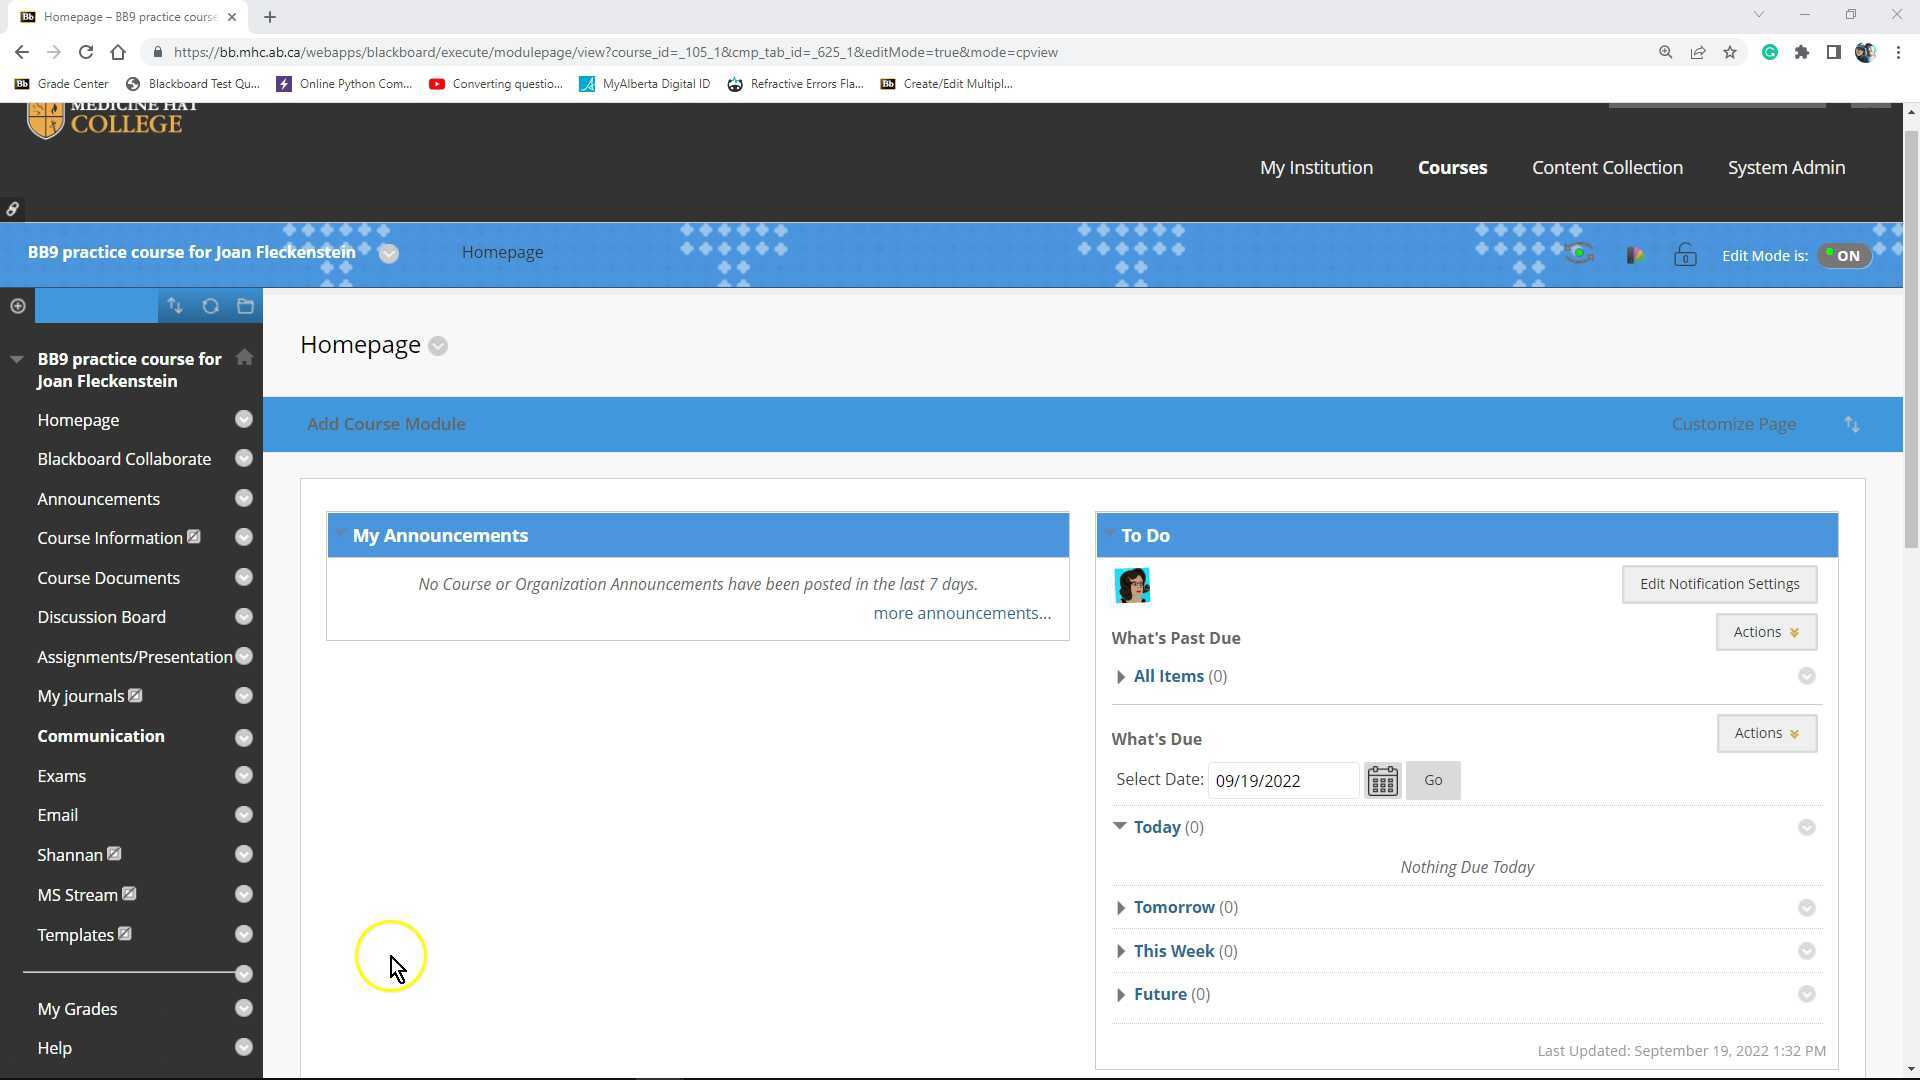Open course title breadcrumb dropdown chevron

pos(389,253)
